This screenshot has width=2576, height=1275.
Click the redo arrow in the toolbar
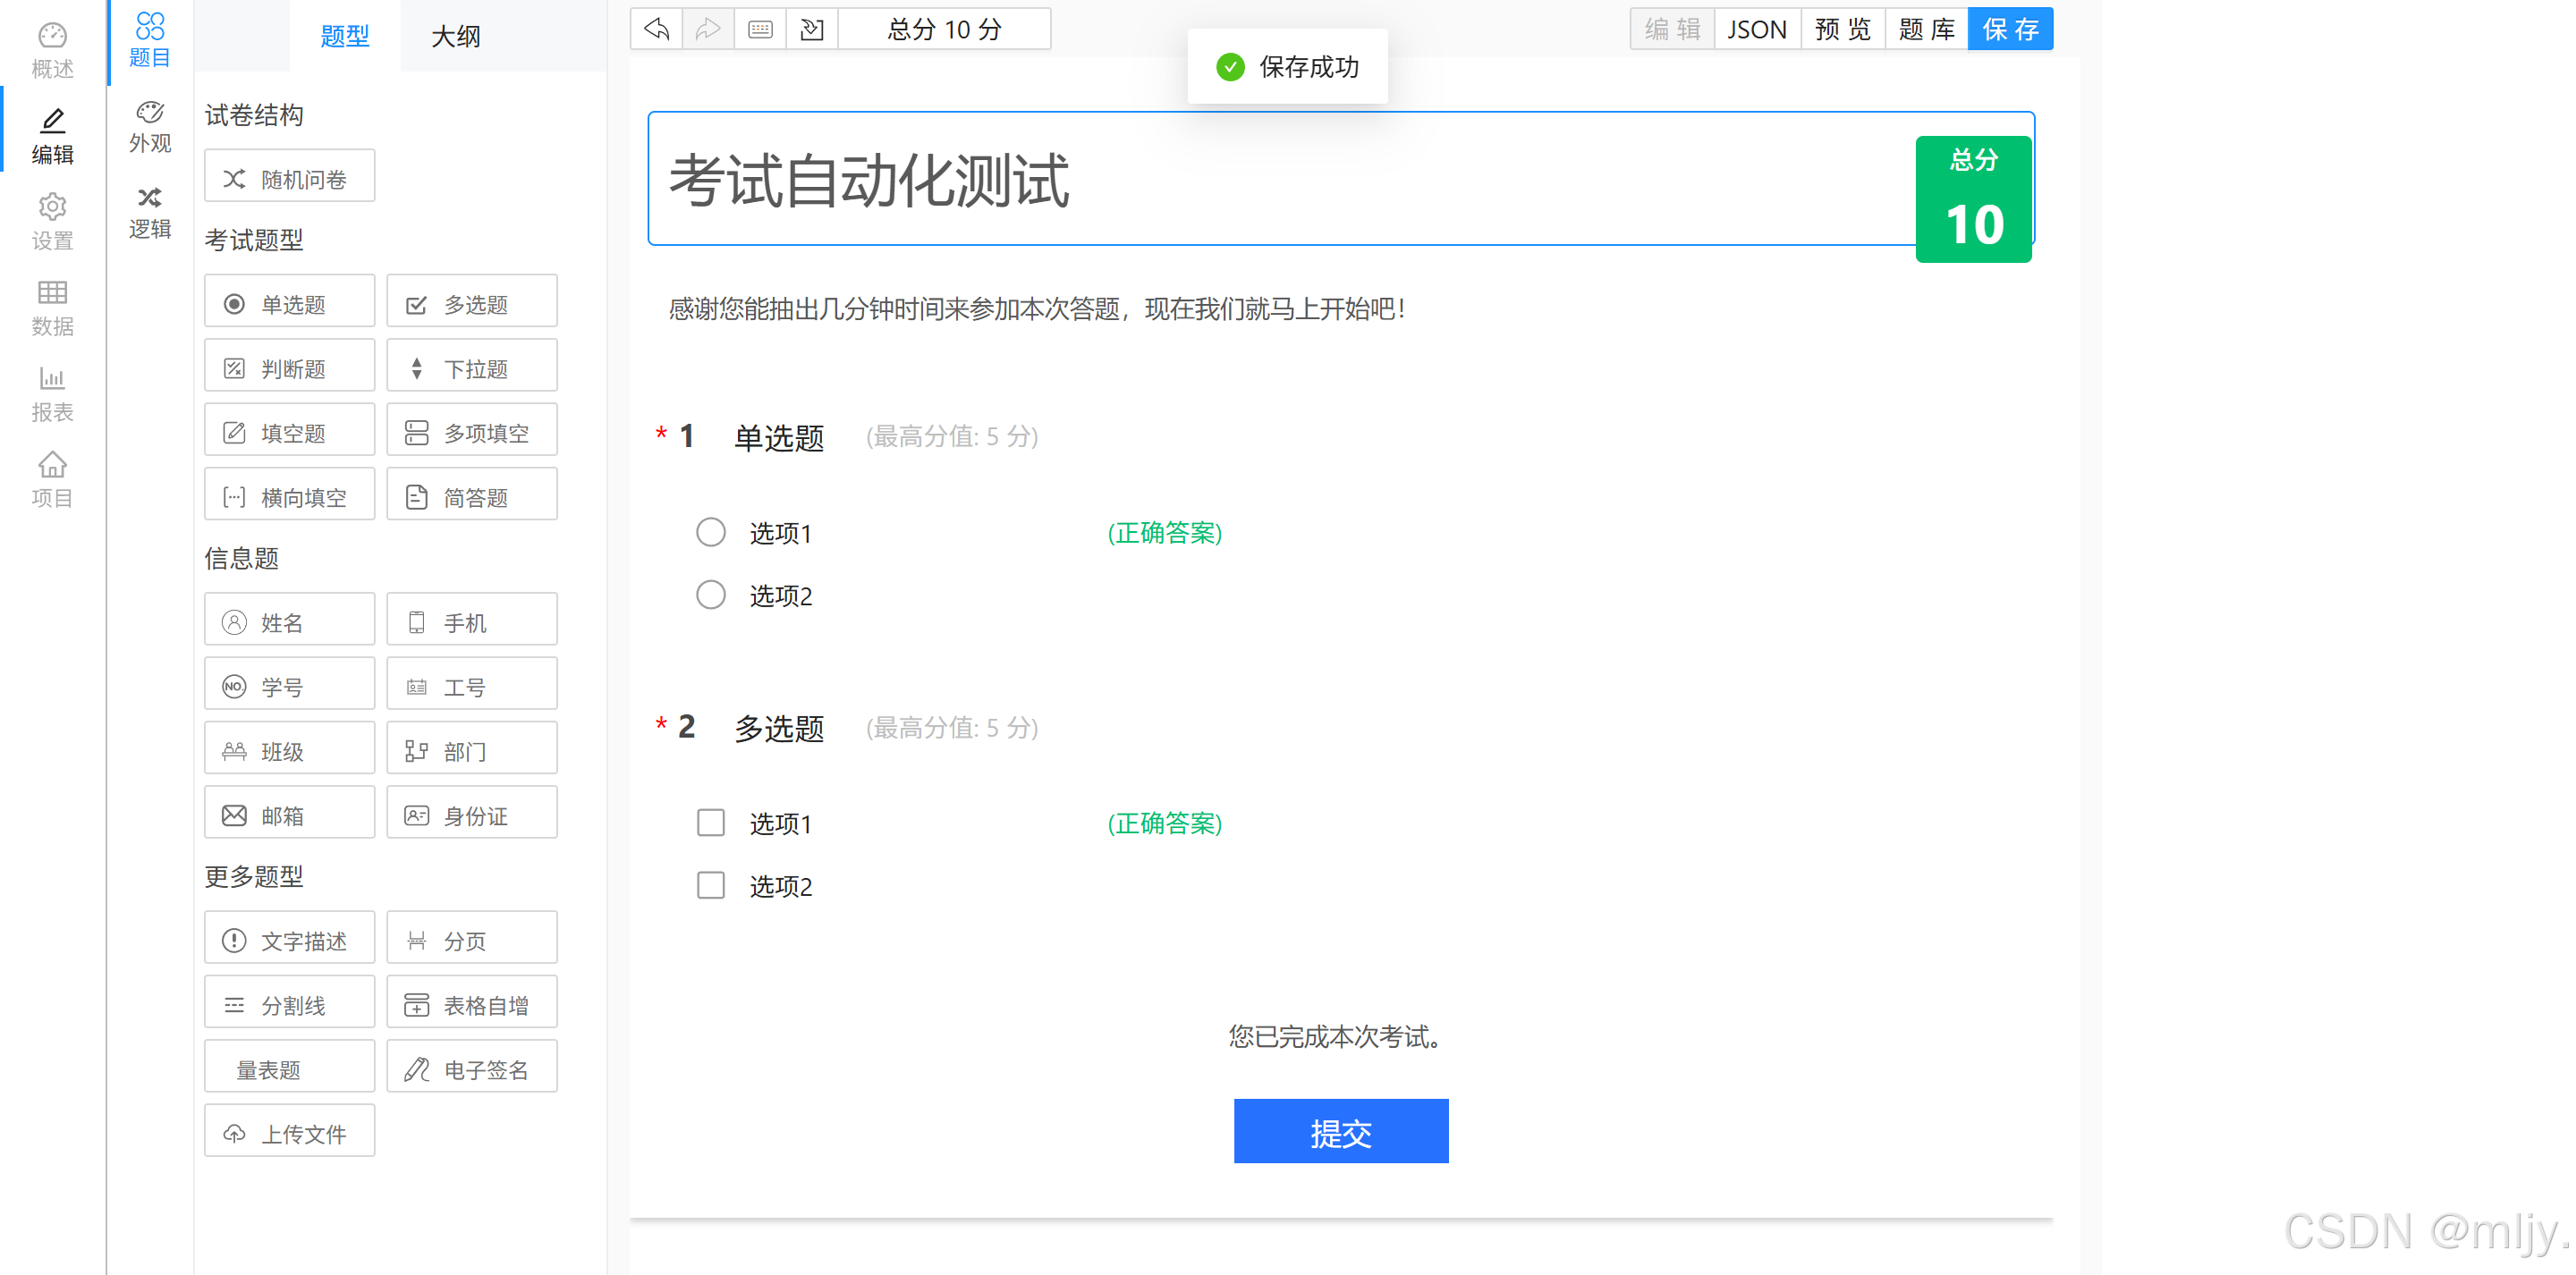pos(708,29)
